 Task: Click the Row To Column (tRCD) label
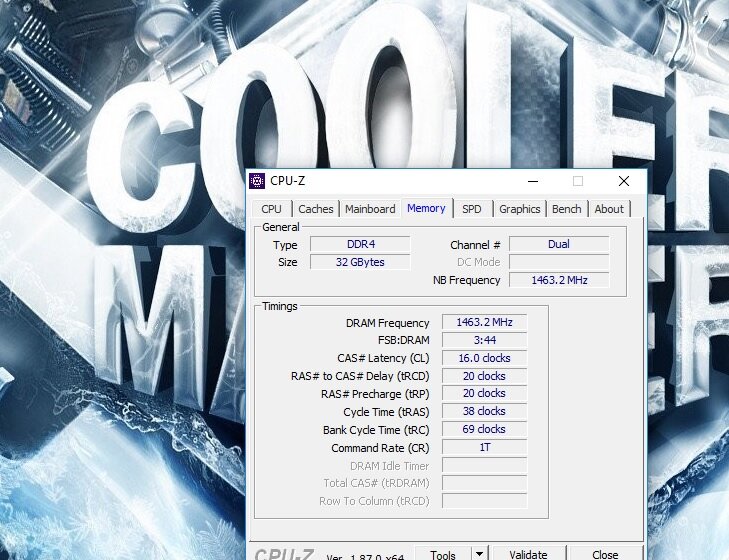[374, 501]
